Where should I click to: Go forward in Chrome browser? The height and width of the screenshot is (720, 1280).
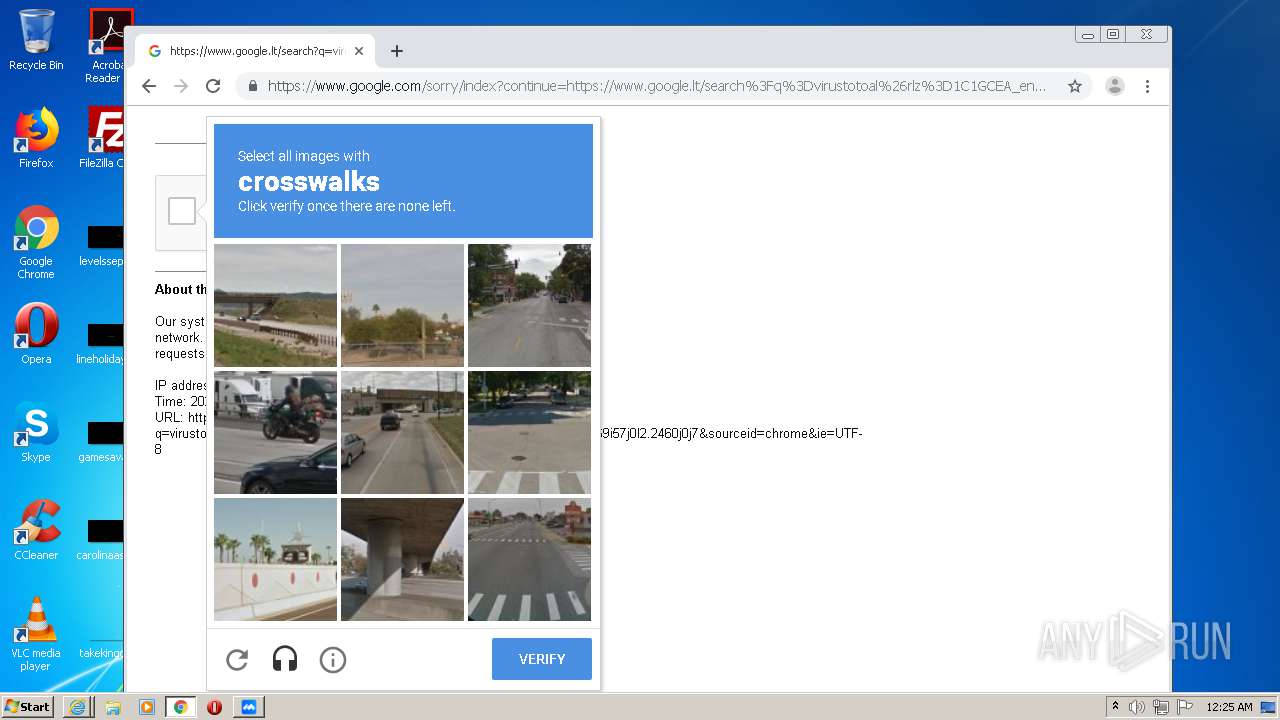tap(181, 86)
